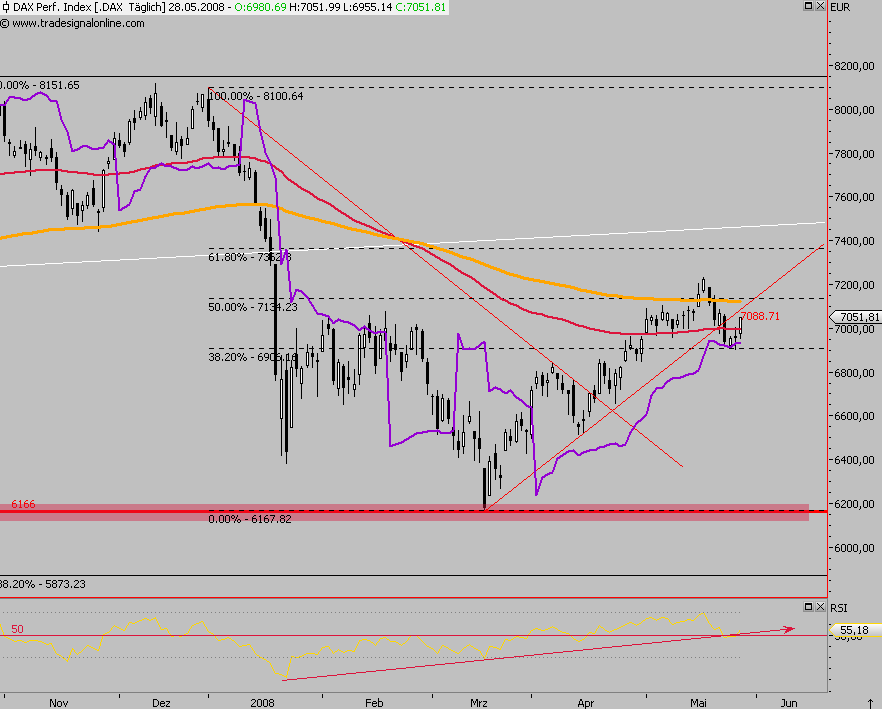Click the Jun label on the time axis
The height and width of the screenshot is (709, 882).
[789, 703]
